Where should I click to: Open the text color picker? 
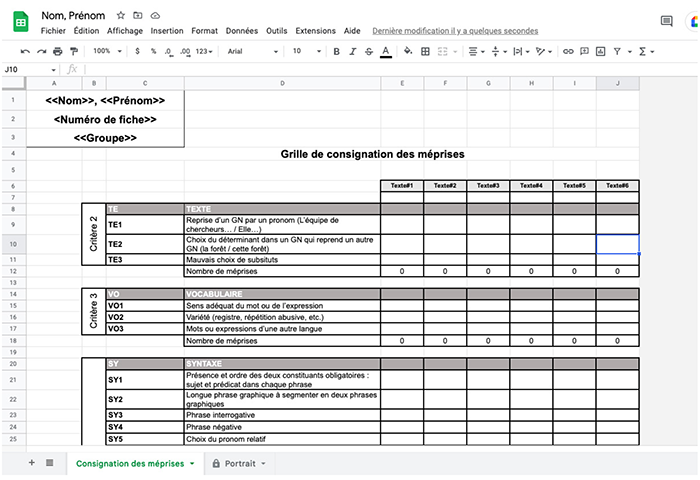386,52
